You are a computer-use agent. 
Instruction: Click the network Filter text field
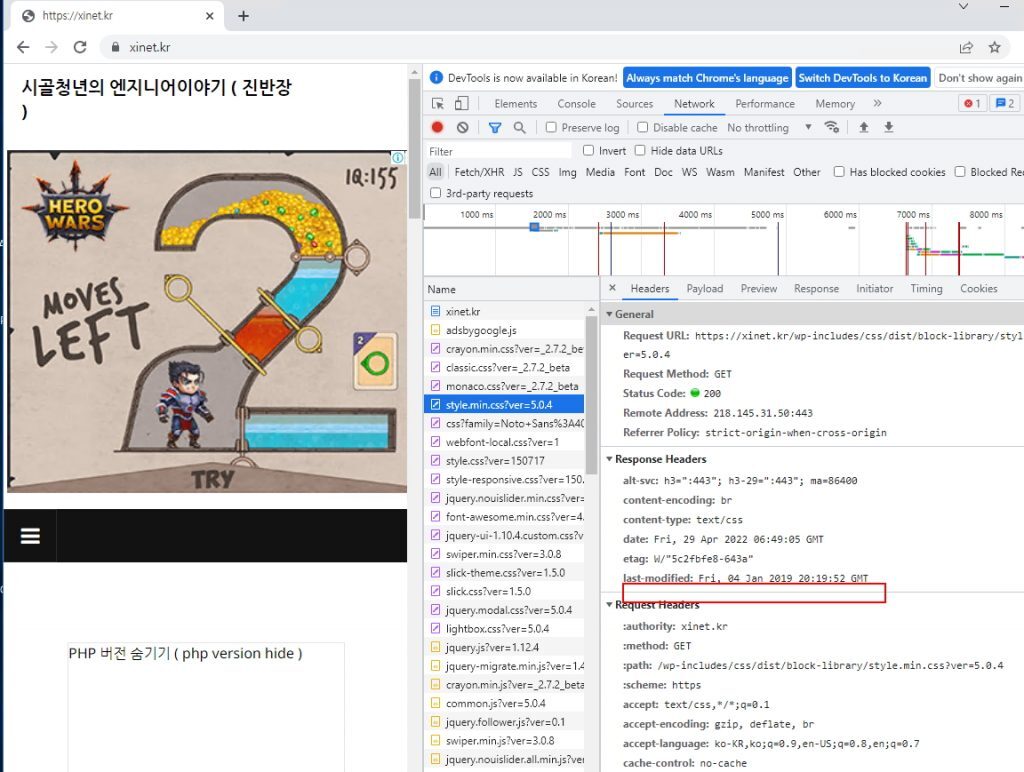coord(498,151)
